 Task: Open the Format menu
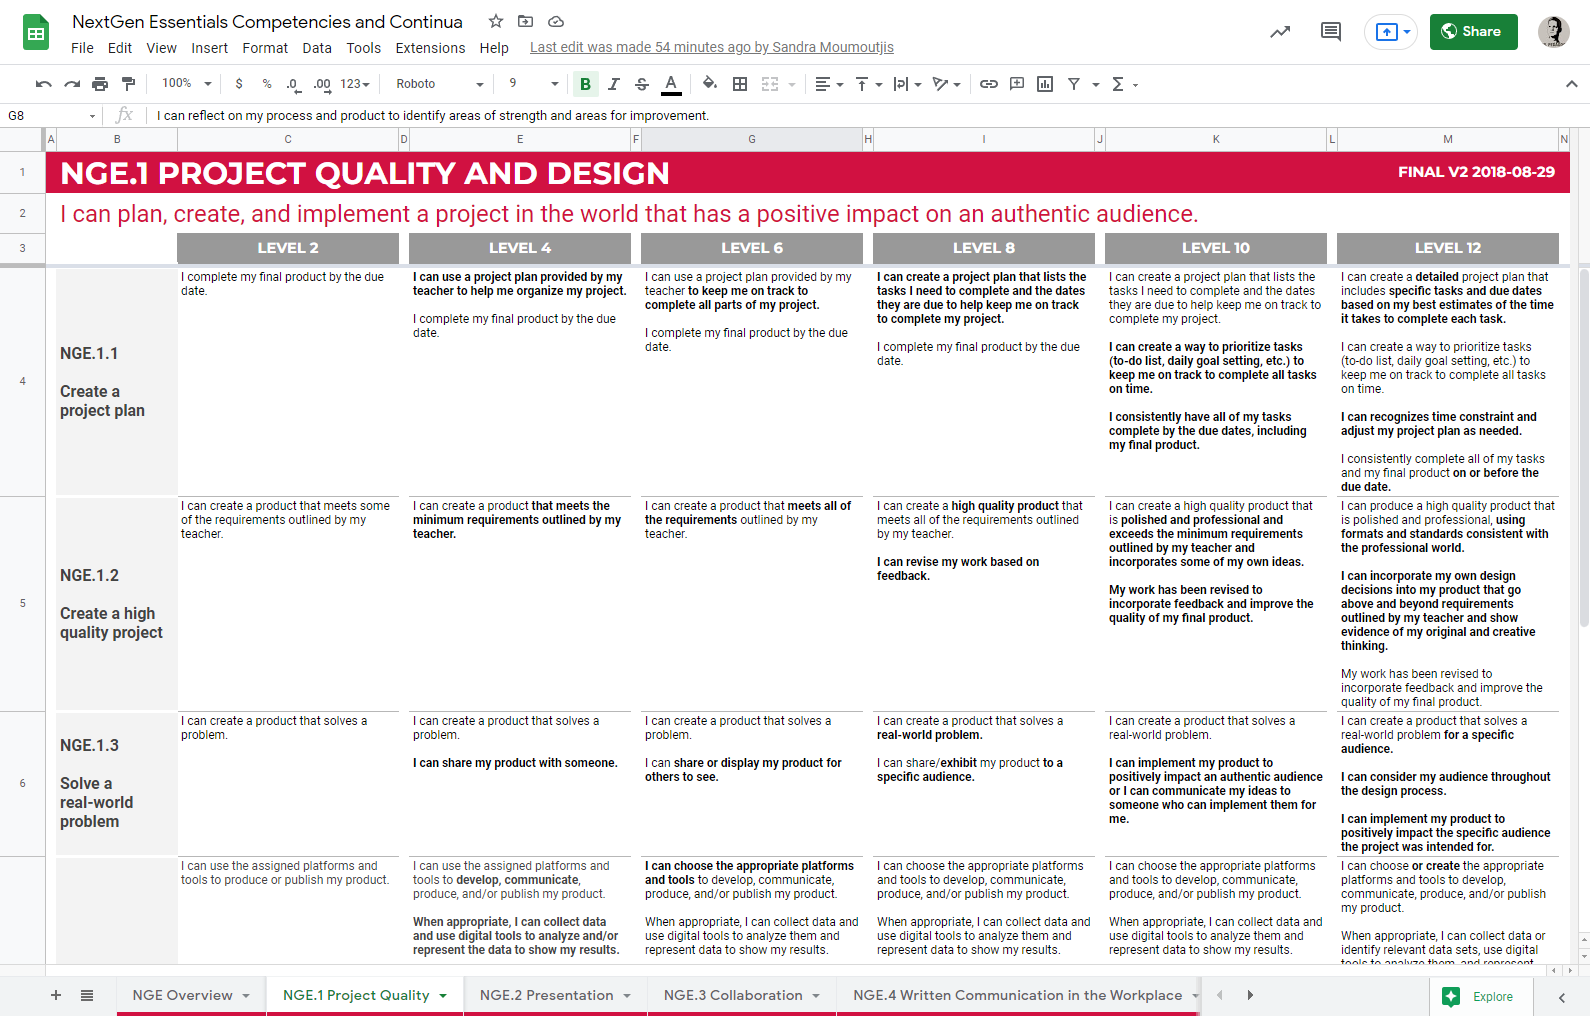265,48
